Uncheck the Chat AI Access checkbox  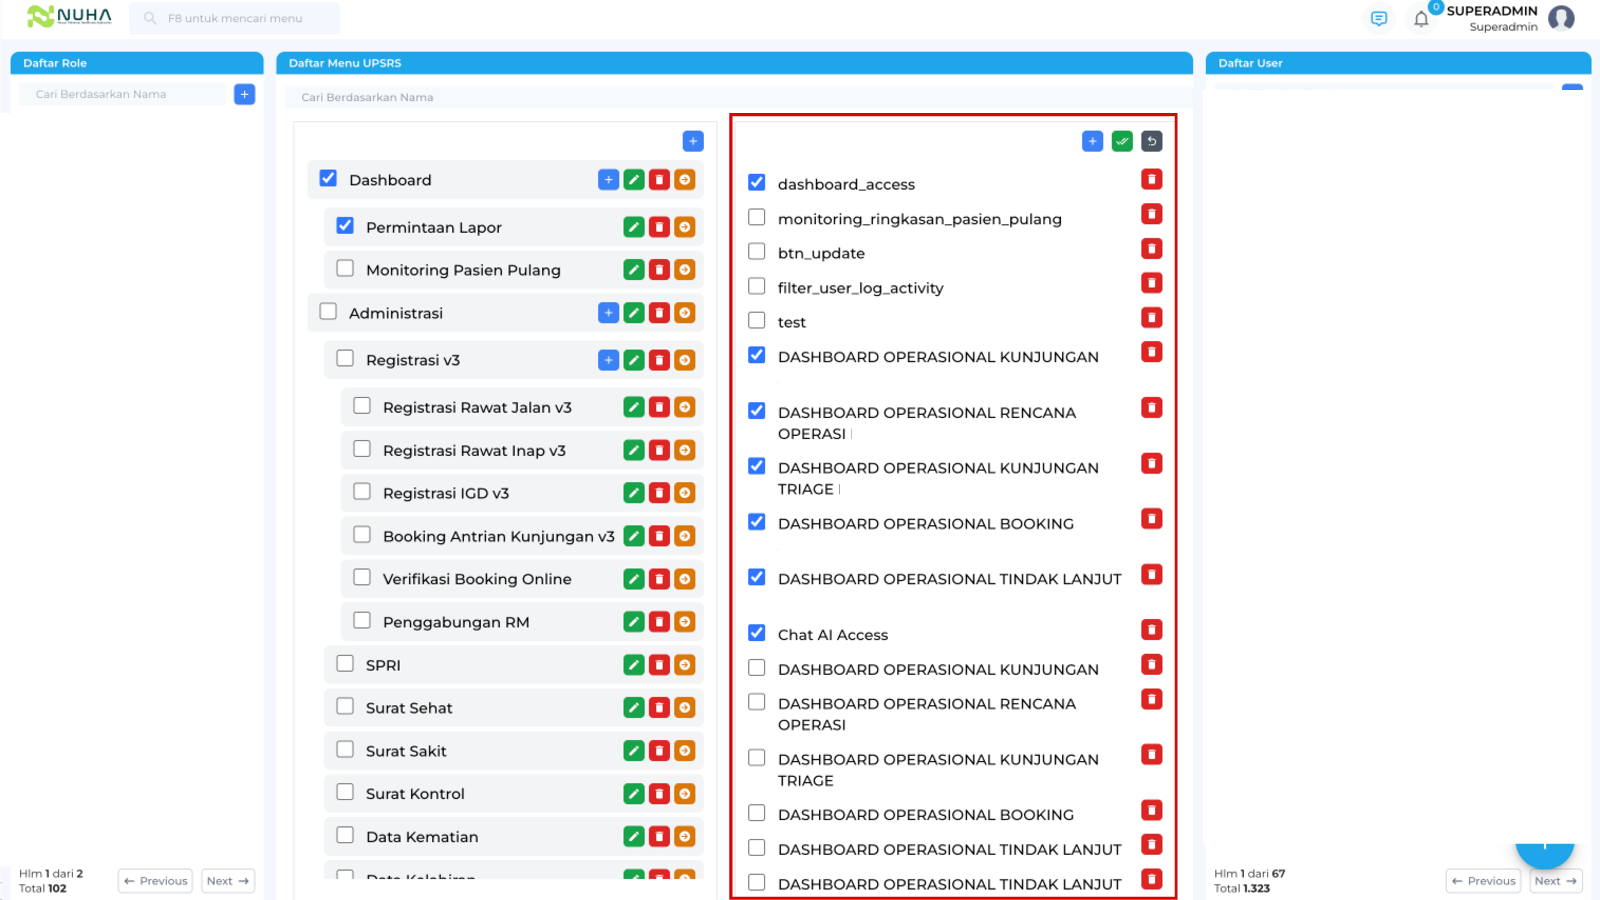[757, 633]
